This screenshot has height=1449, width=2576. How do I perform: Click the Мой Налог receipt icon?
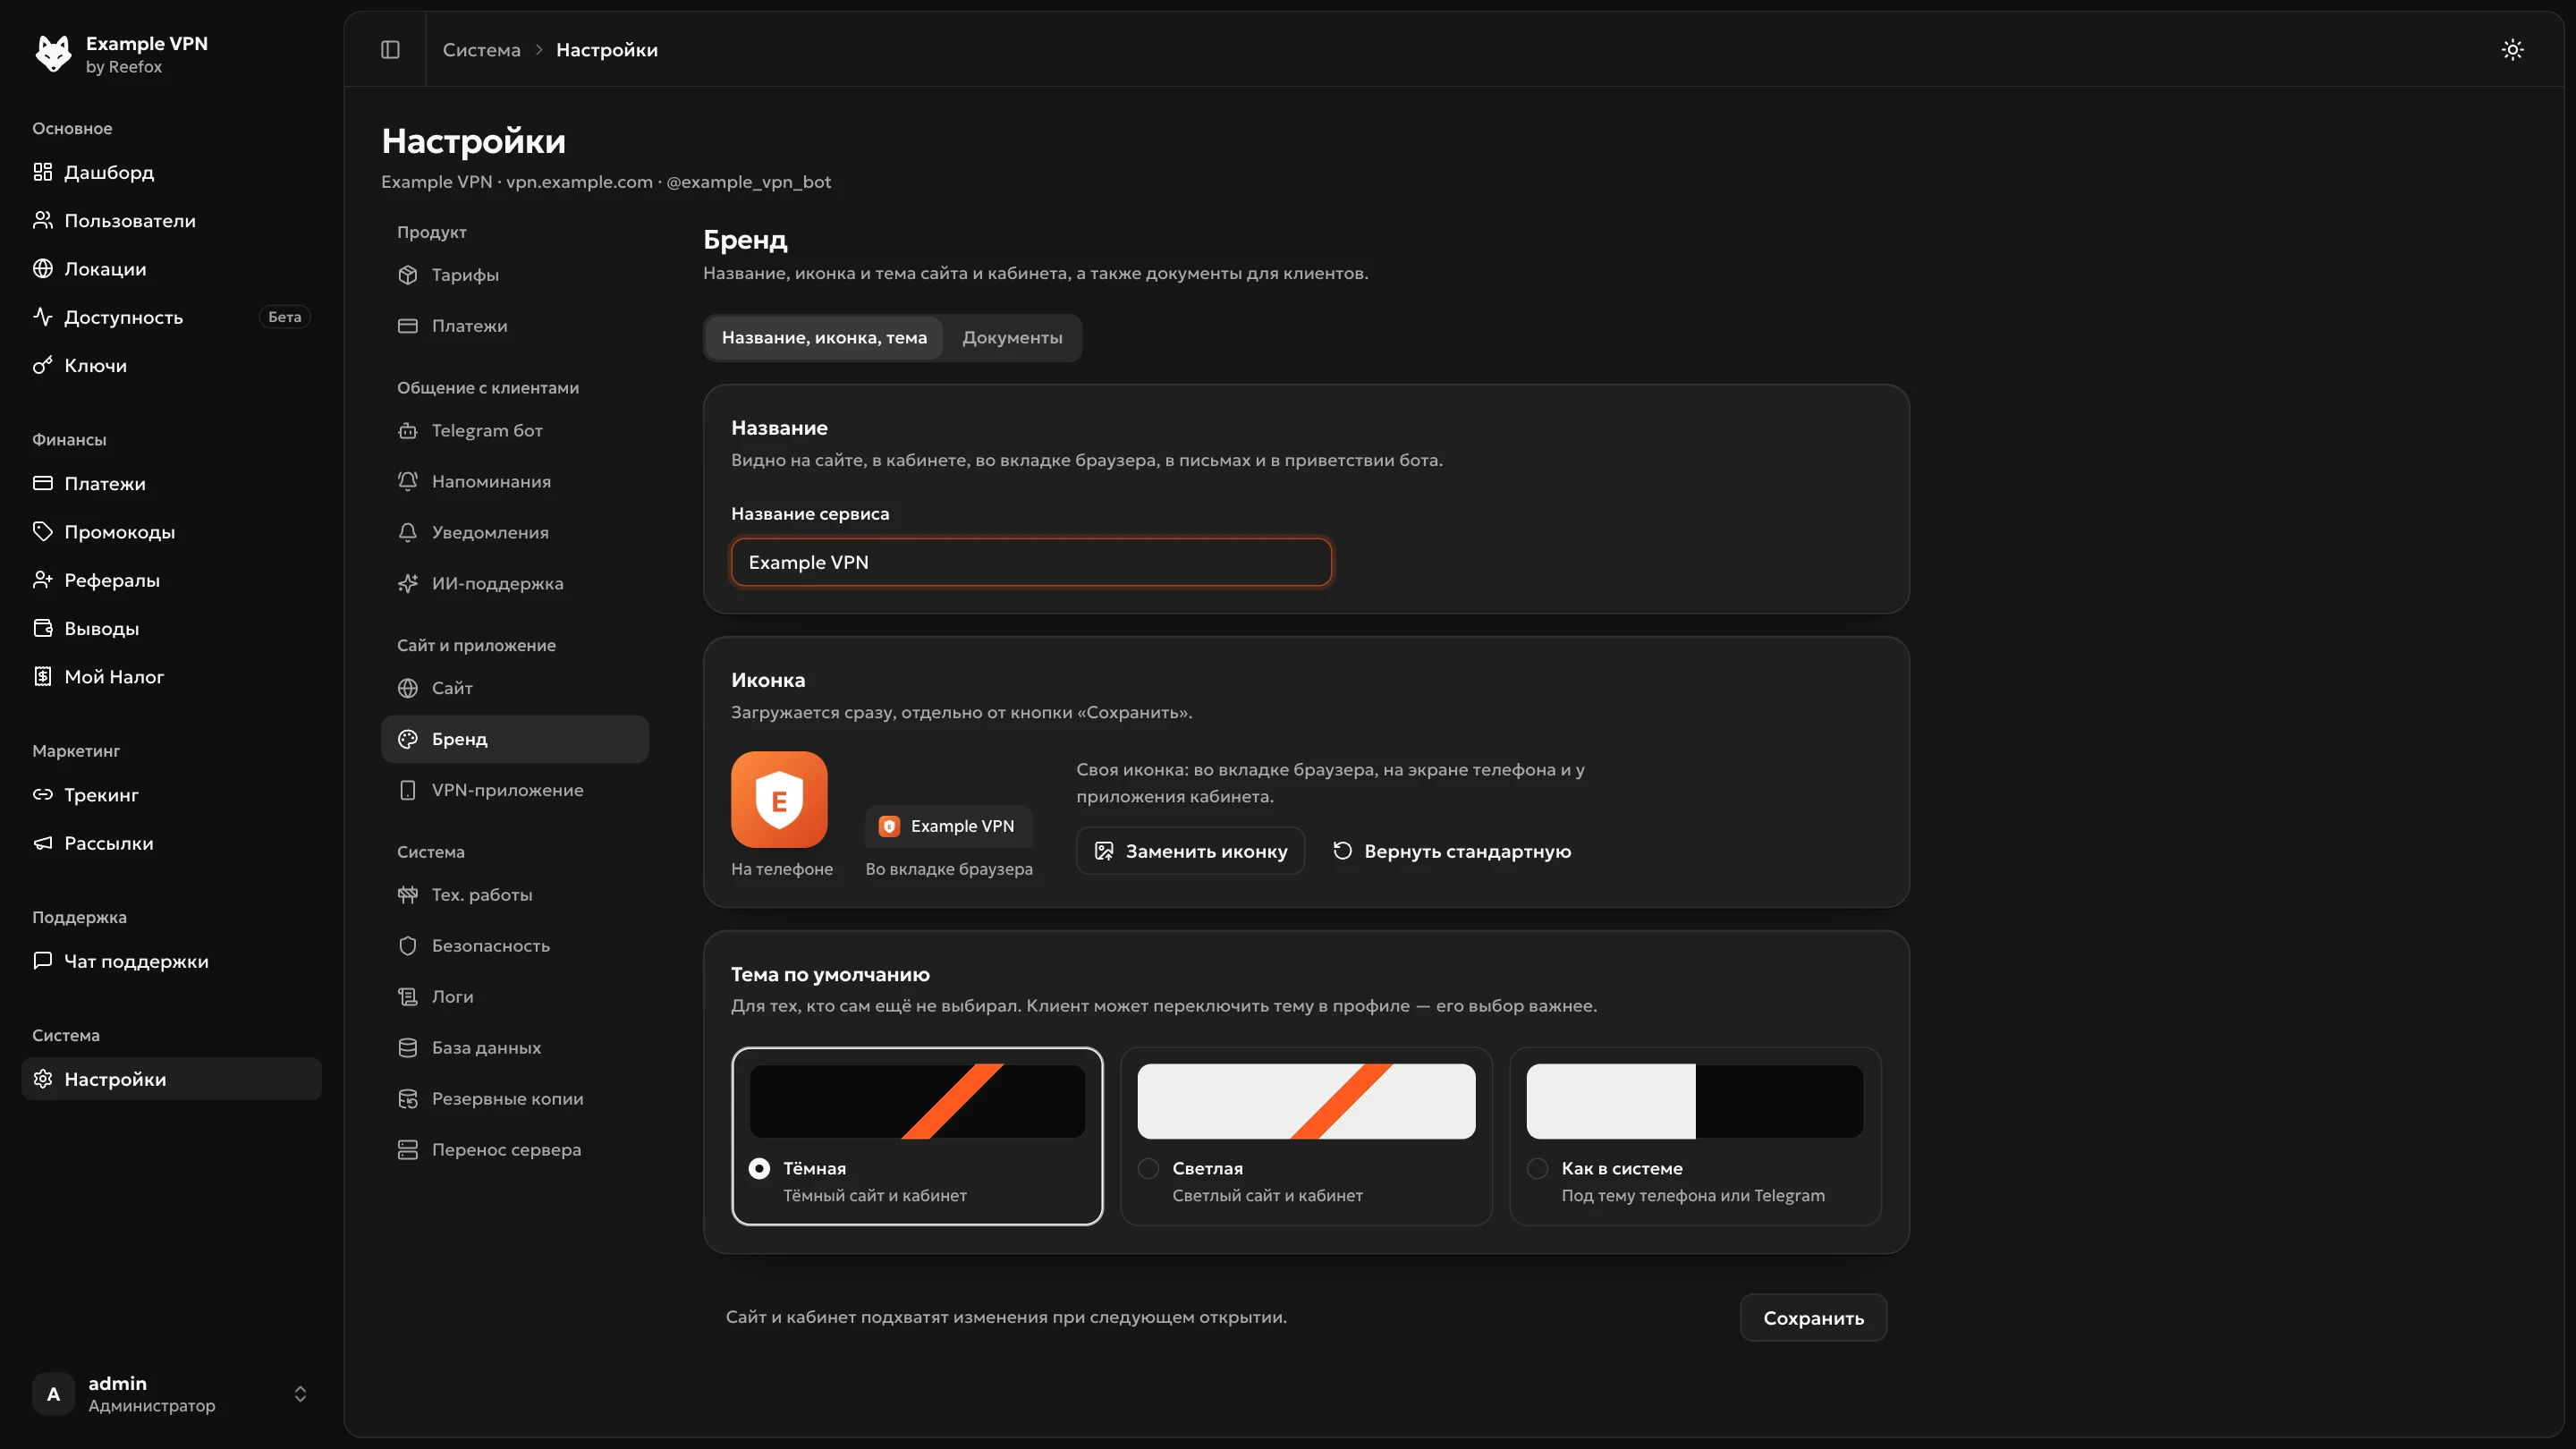(42, 676)
